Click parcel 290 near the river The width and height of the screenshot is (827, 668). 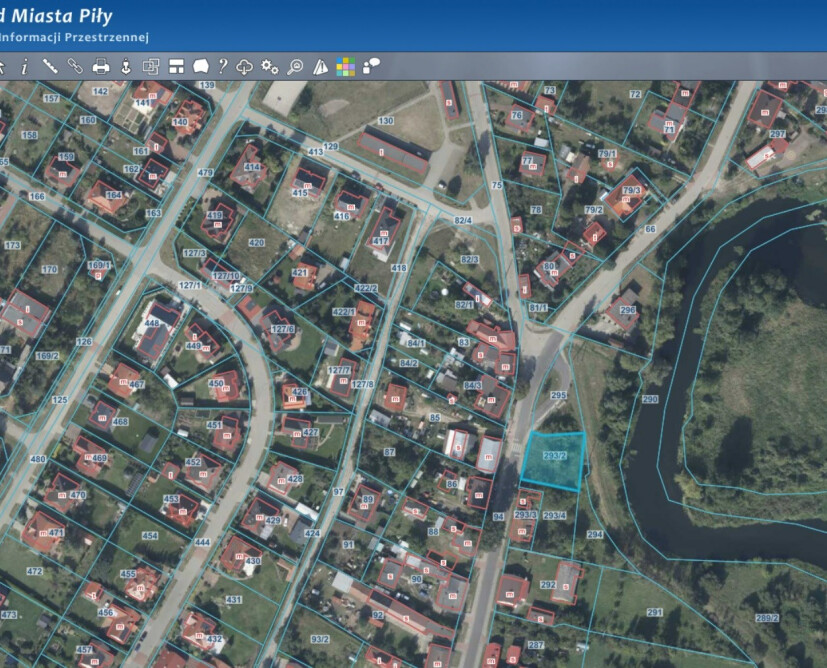click(649, 399)
